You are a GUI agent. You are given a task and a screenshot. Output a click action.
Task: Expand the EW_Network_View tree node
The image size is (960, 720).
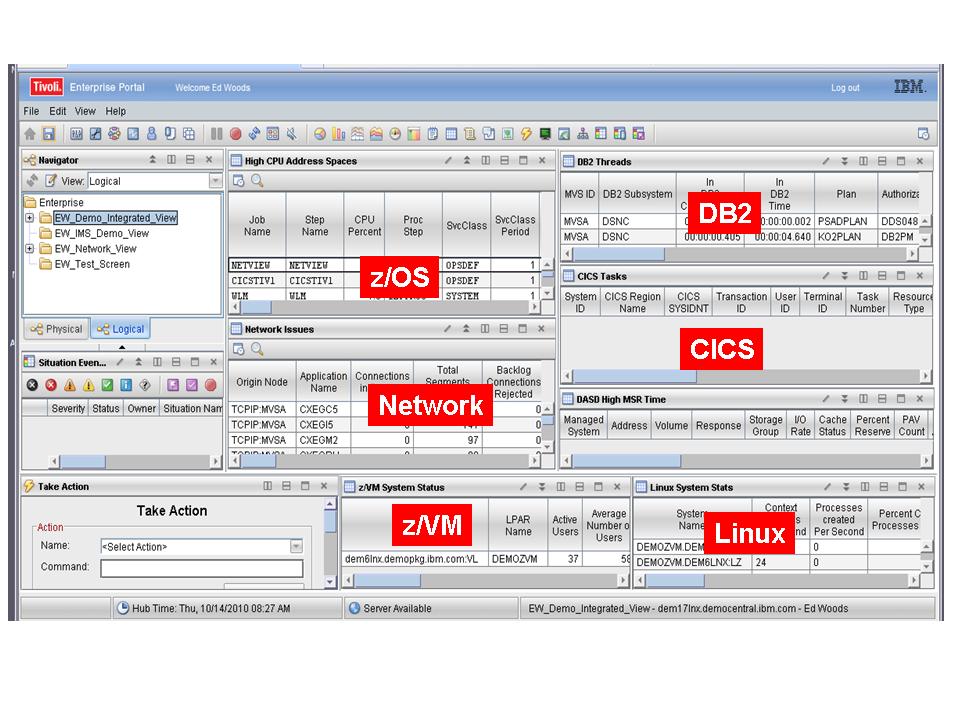coord(29,249)
